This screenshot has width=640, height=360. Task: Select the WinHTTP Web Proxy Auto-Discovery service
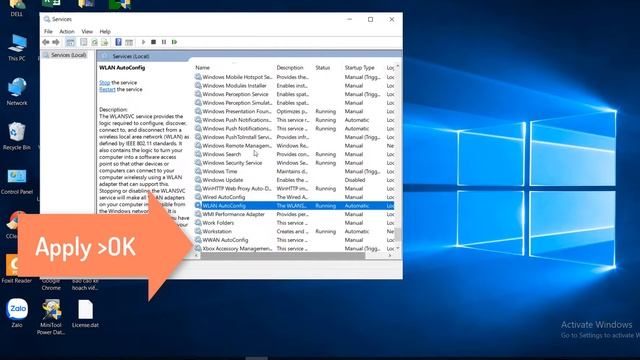294,189
